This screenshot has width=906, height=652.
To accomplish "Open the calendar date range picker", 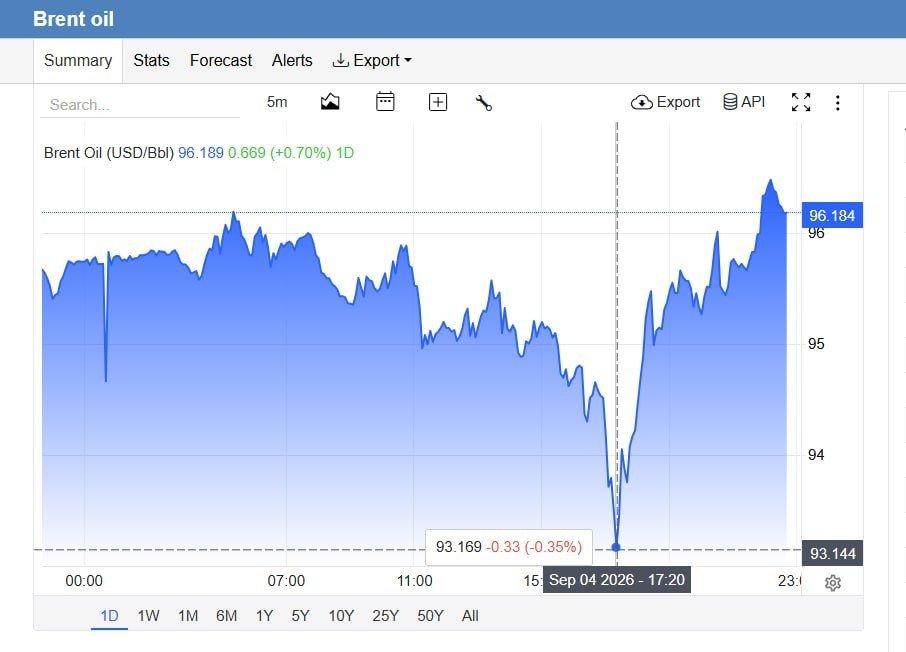I will pos(385,102).
